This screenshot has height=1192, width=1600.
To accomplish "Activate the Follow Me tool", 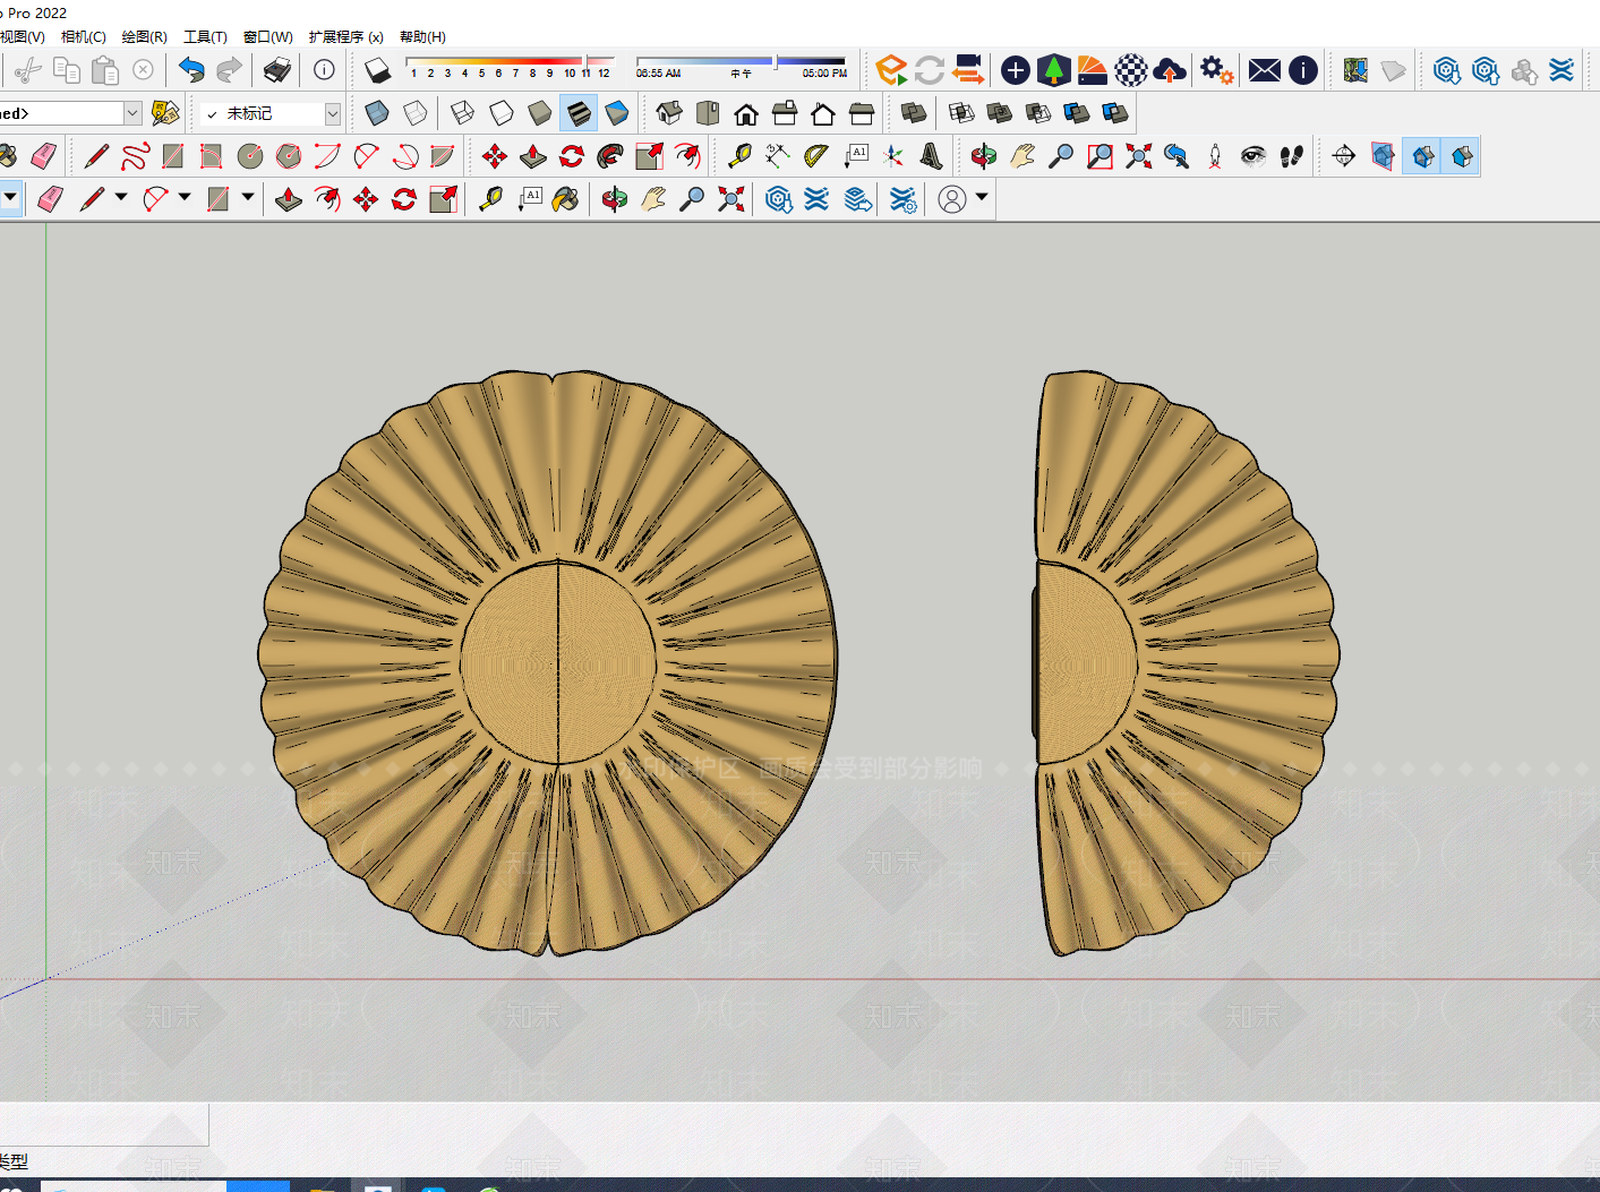I will [610, 156].
